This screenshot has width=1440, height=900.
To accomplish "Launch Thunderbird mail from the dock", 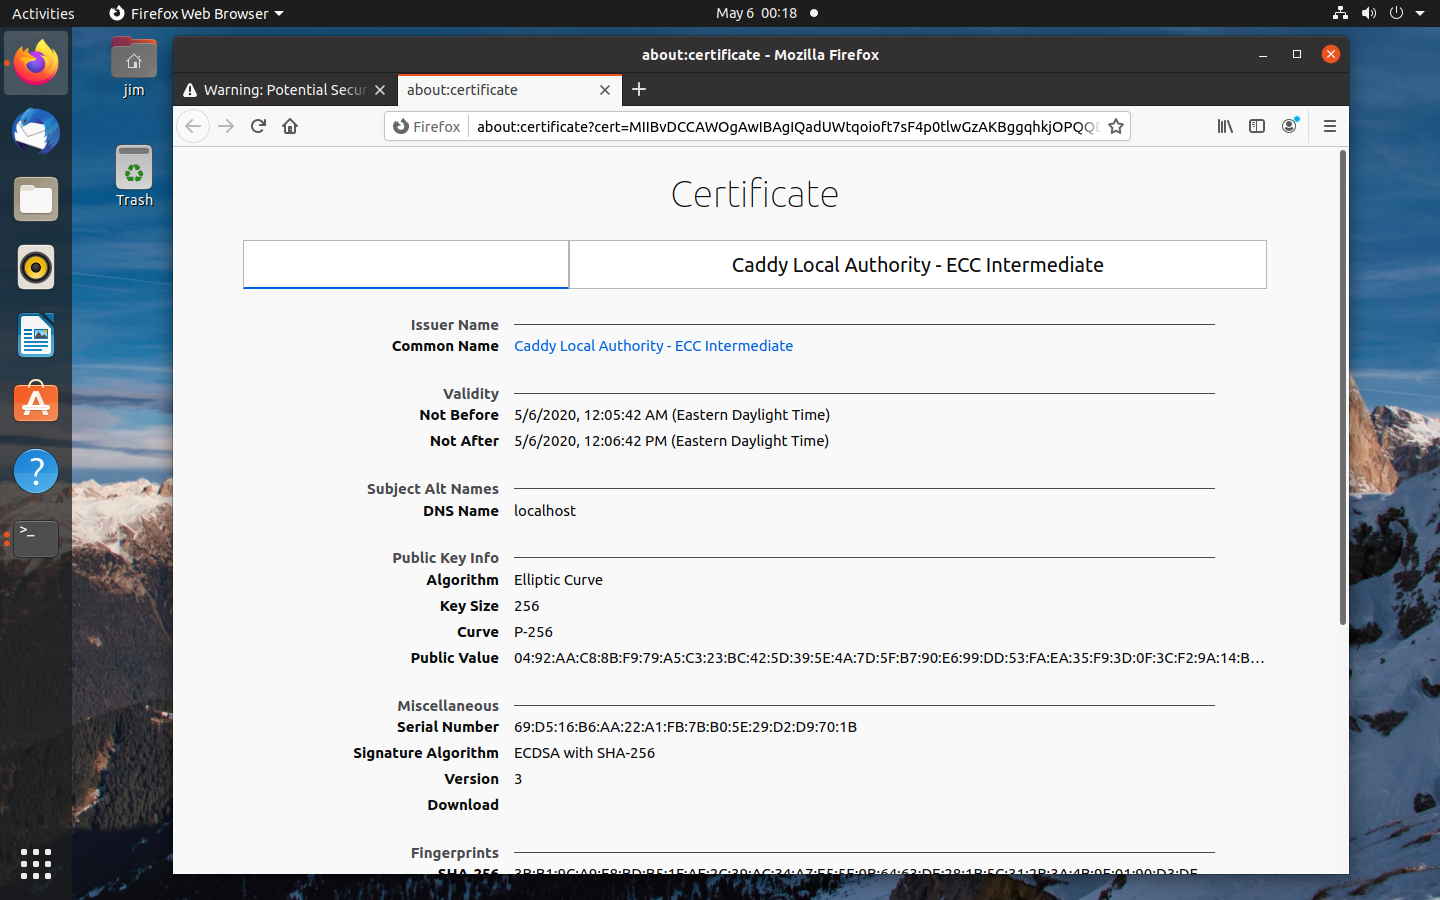I will (x=36, y=131).
